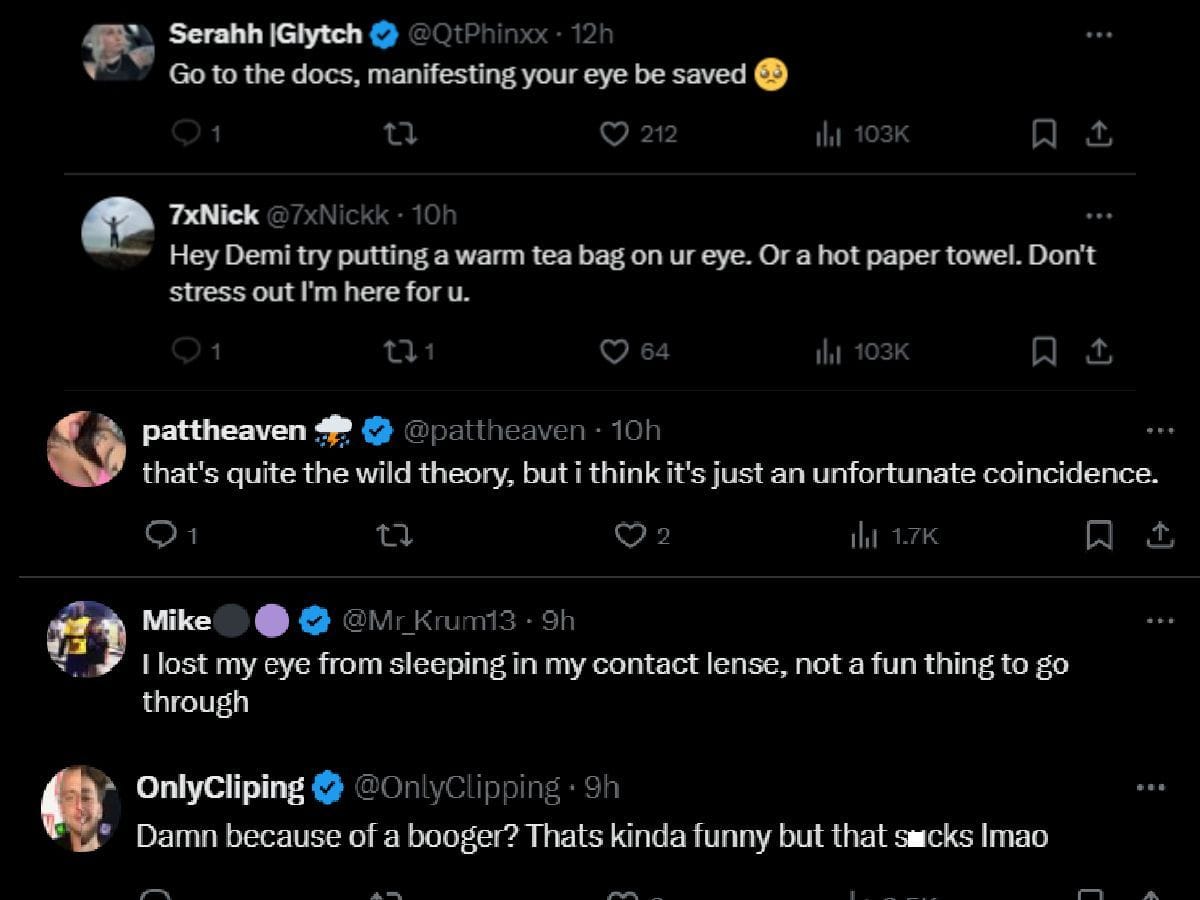
Task: Click the retweet icon on 7xNick's reply
Action: click(x=399, y=351)
